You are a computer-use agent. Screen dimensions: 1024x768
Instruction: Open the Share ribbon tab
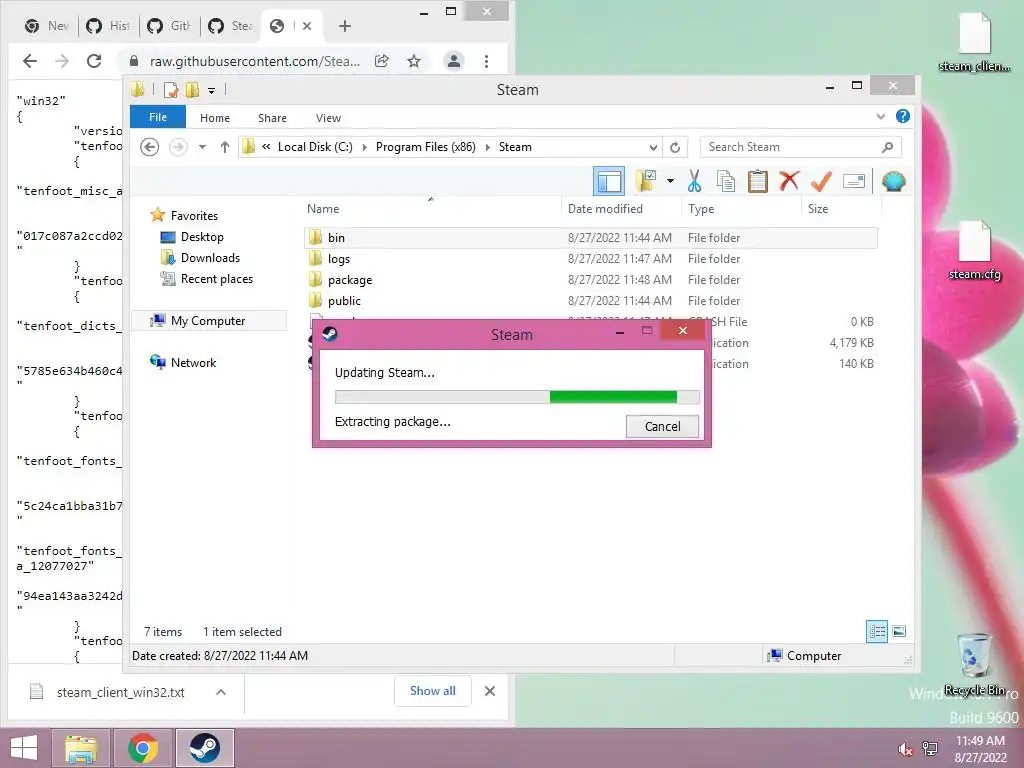(x=272, y=118)
